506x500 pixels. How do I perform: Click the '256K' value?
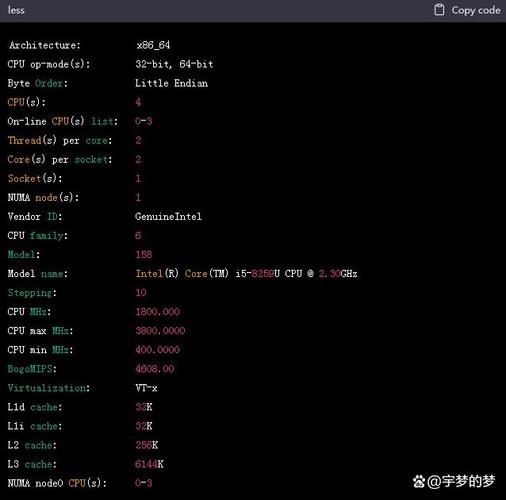[147, 445]
